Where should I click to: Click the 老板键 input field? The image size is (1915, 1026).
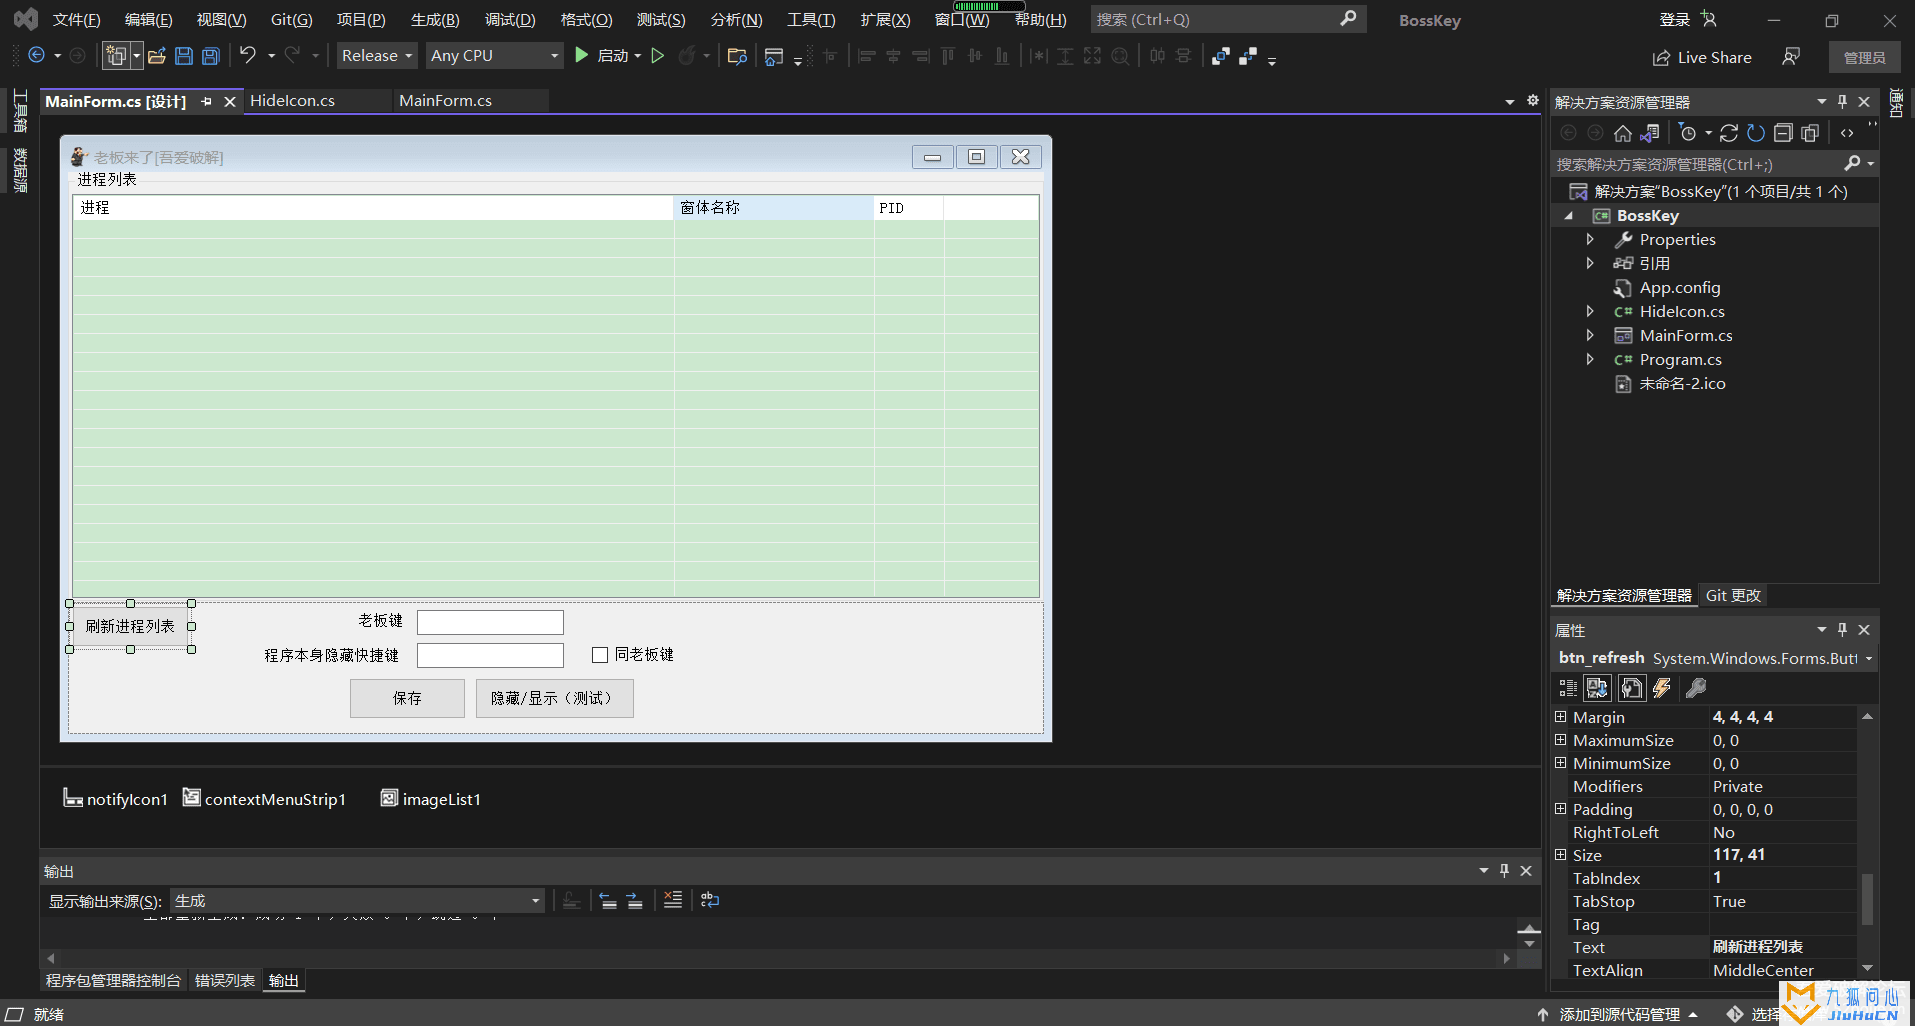(490, 622)
